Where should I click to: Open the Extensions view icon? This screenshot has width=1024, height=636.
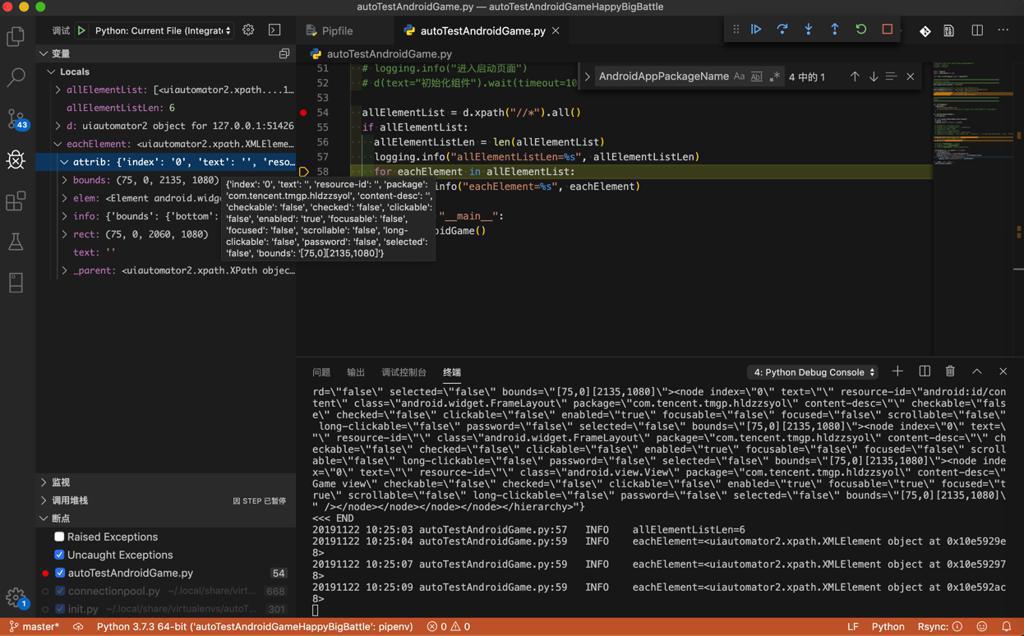[x=16, y=201]
